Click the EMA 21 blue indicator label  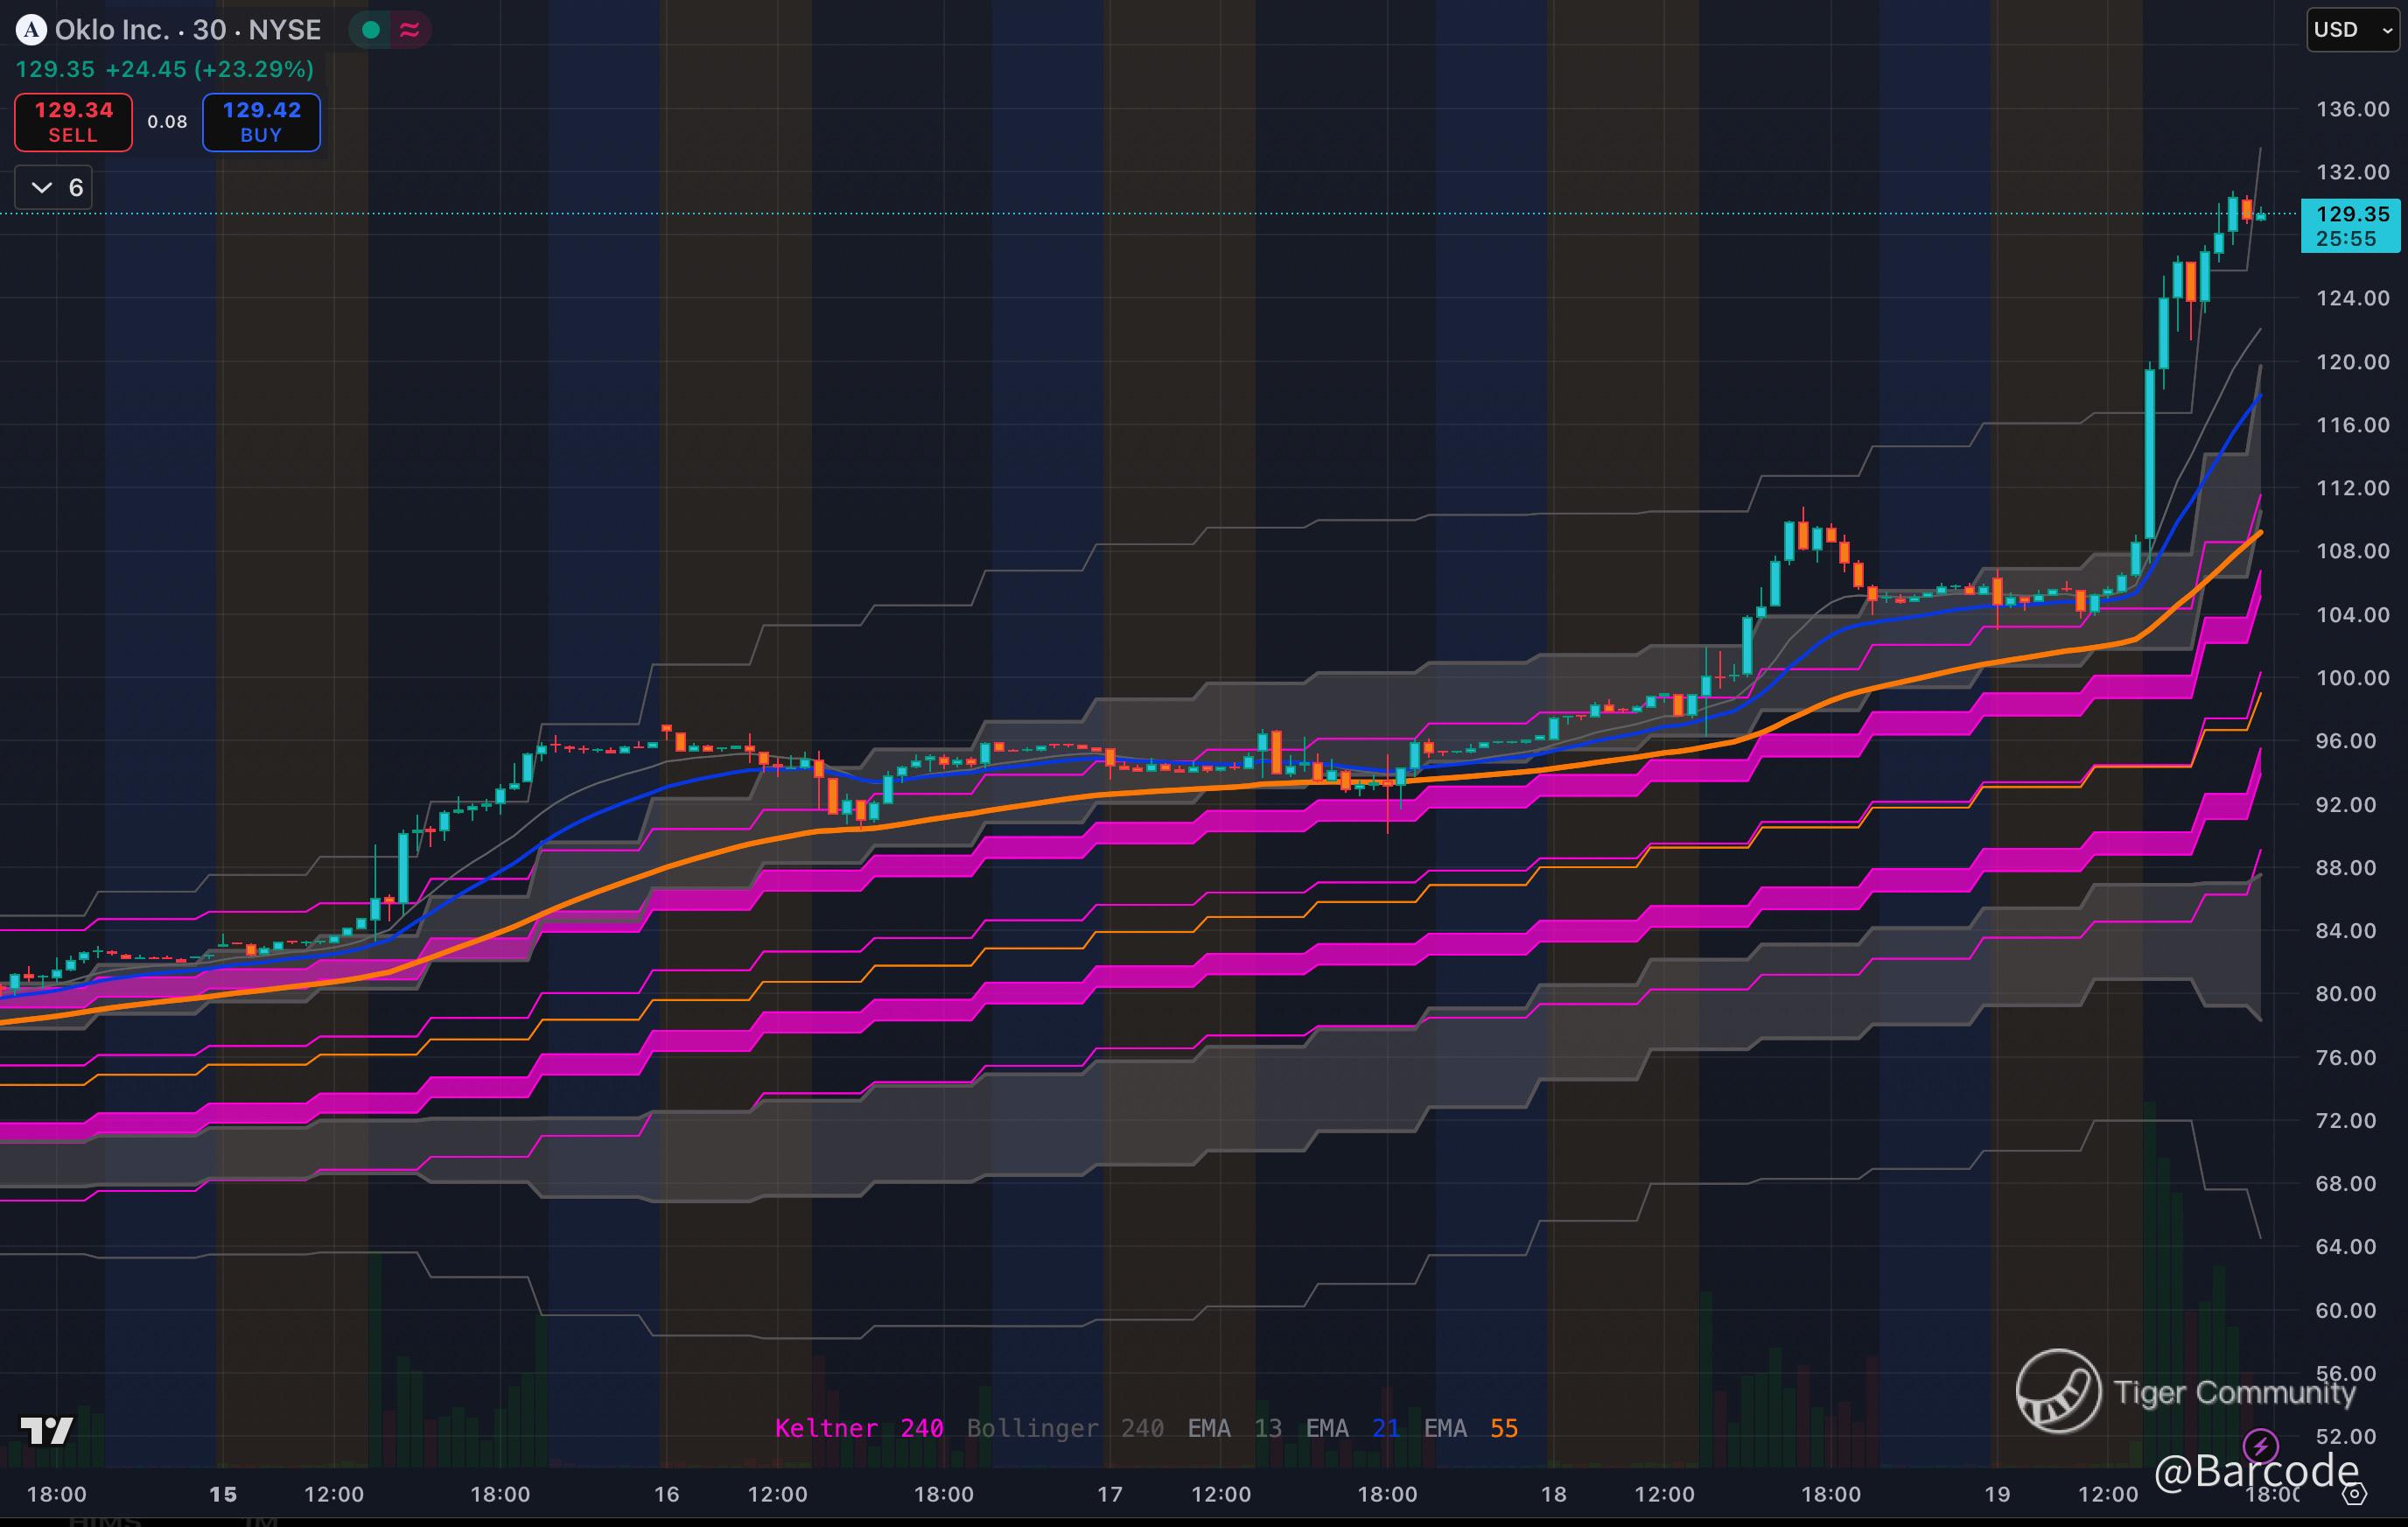coord(1352,1428)
